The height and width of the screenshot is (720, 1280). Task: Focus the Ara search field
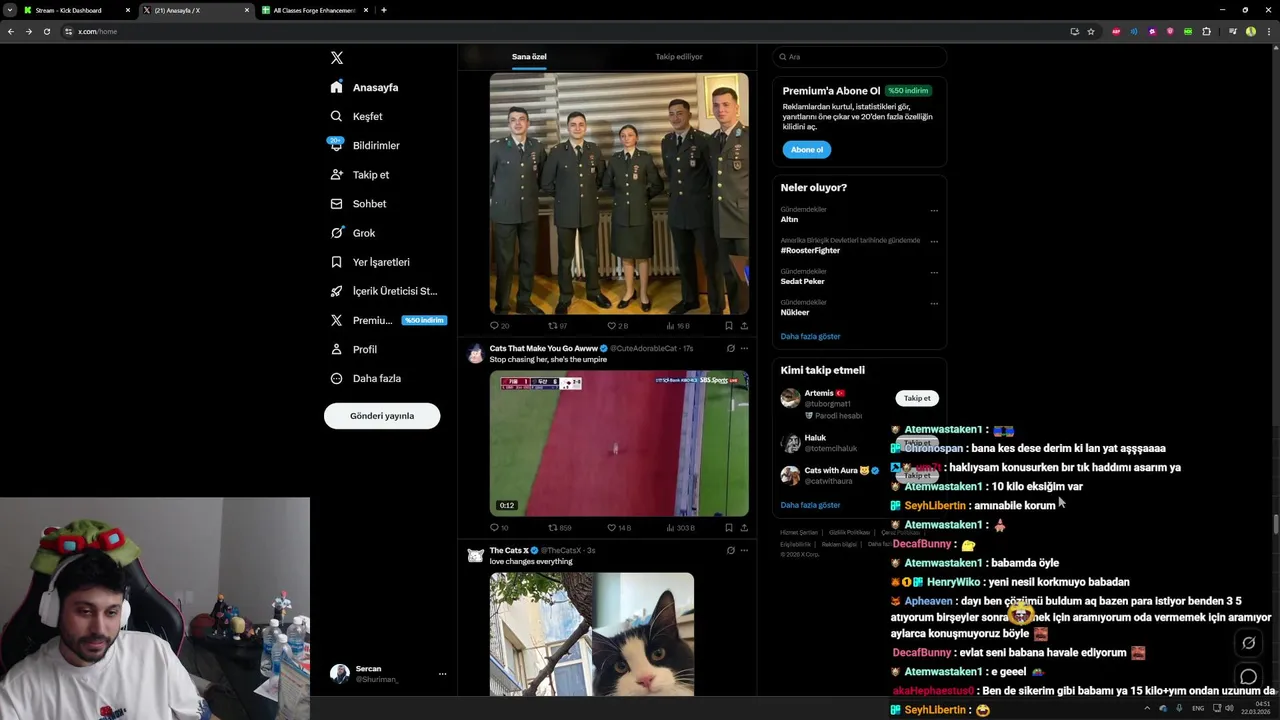tap(860, 57)
